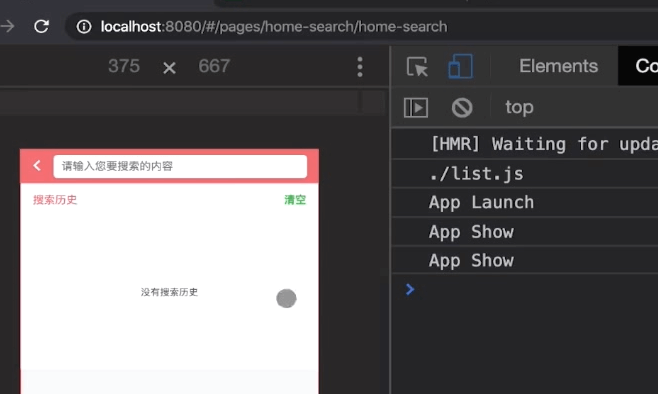Switch to the Elements tab
The width and height of the screenshot is (658, 394).
click(558, 66)
